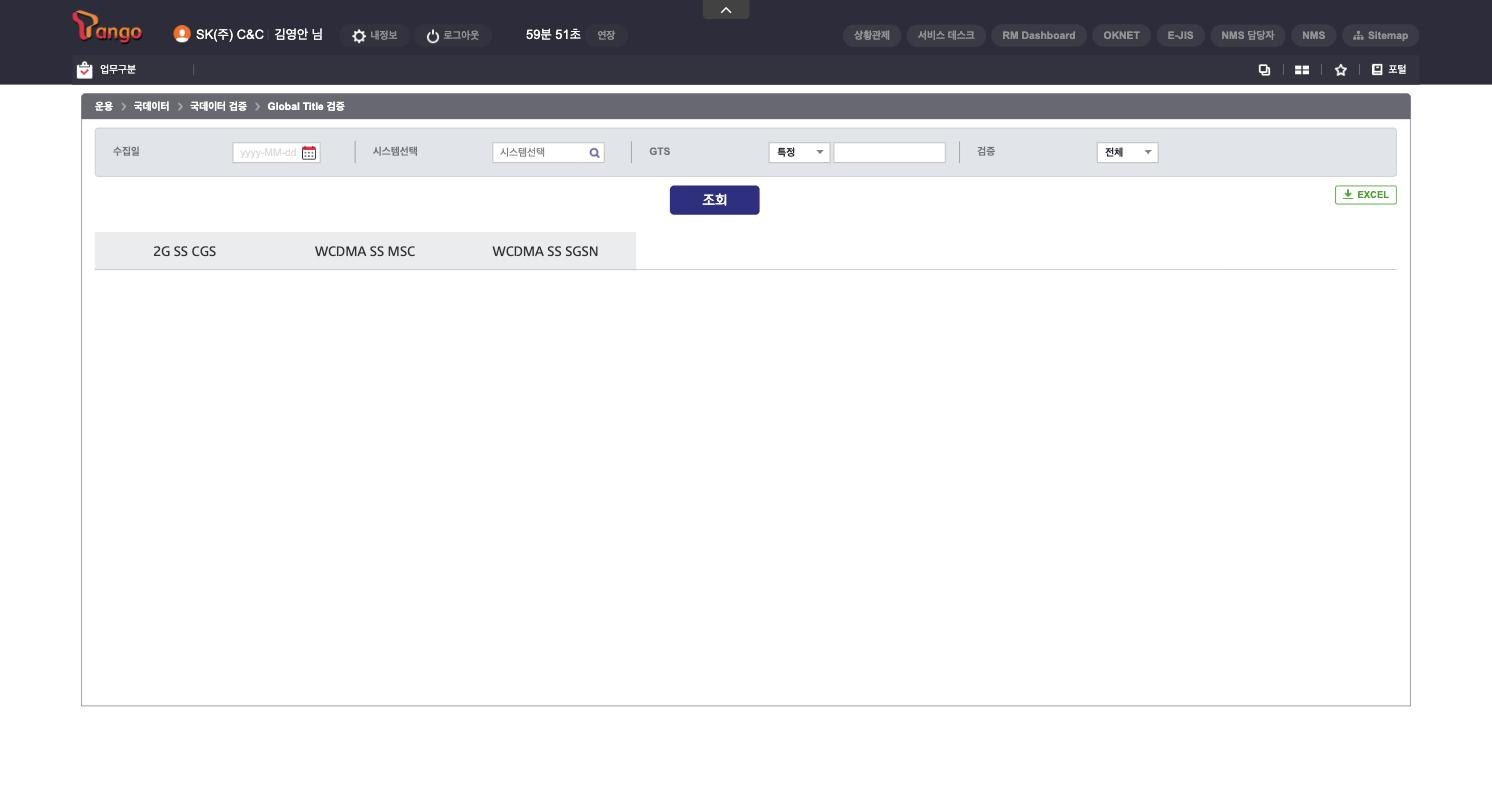Collapse the header with up chevron
Viewport: 1492px width, 812px height.
(726, 10)
